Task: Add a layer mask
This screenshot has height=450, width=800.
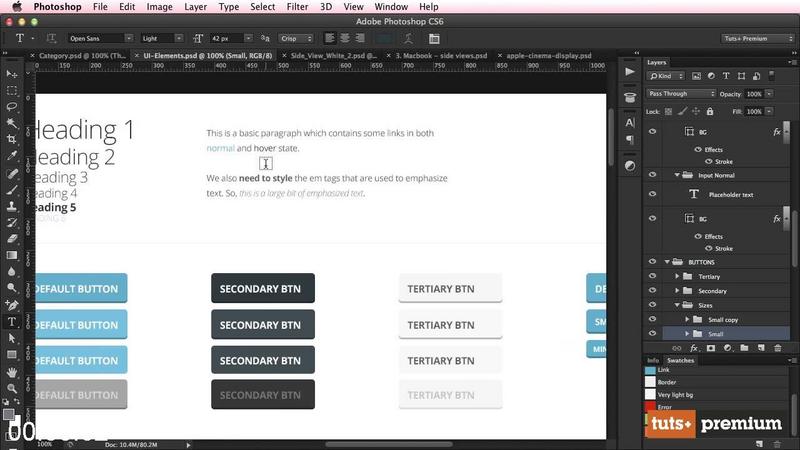Action: click(711, 348)
